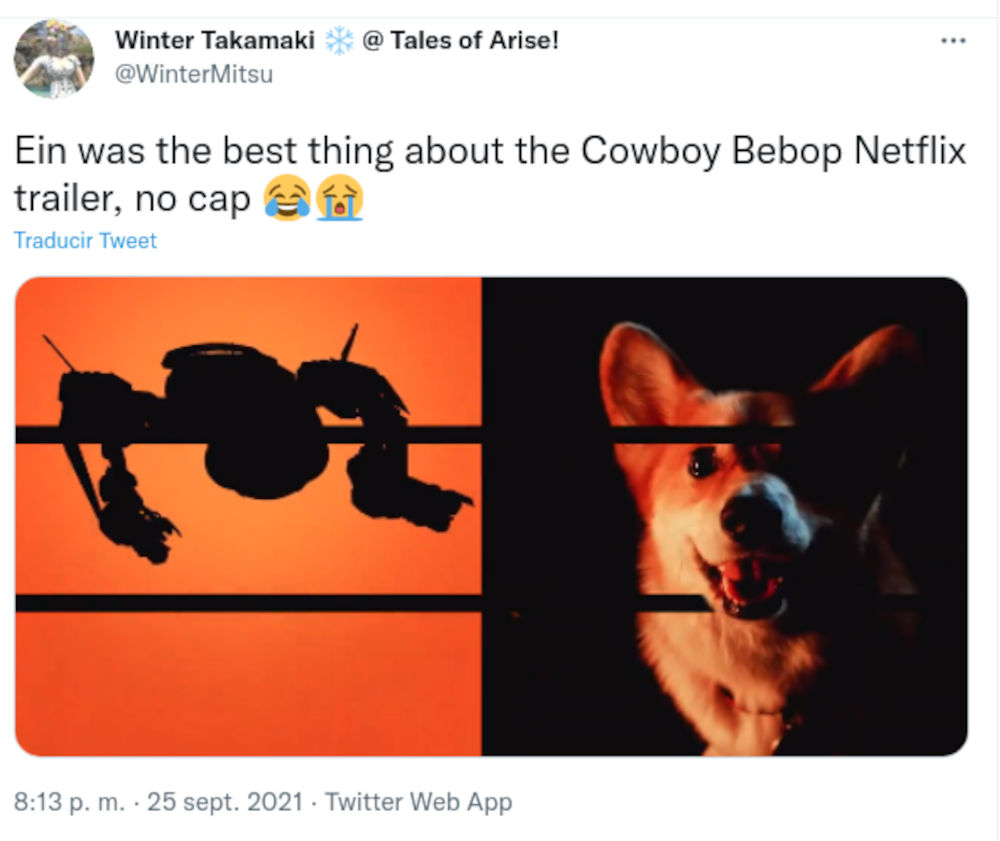Open the Twitter Web App source link
This screenshot has height=841, width=1000.
click(418, 802)
